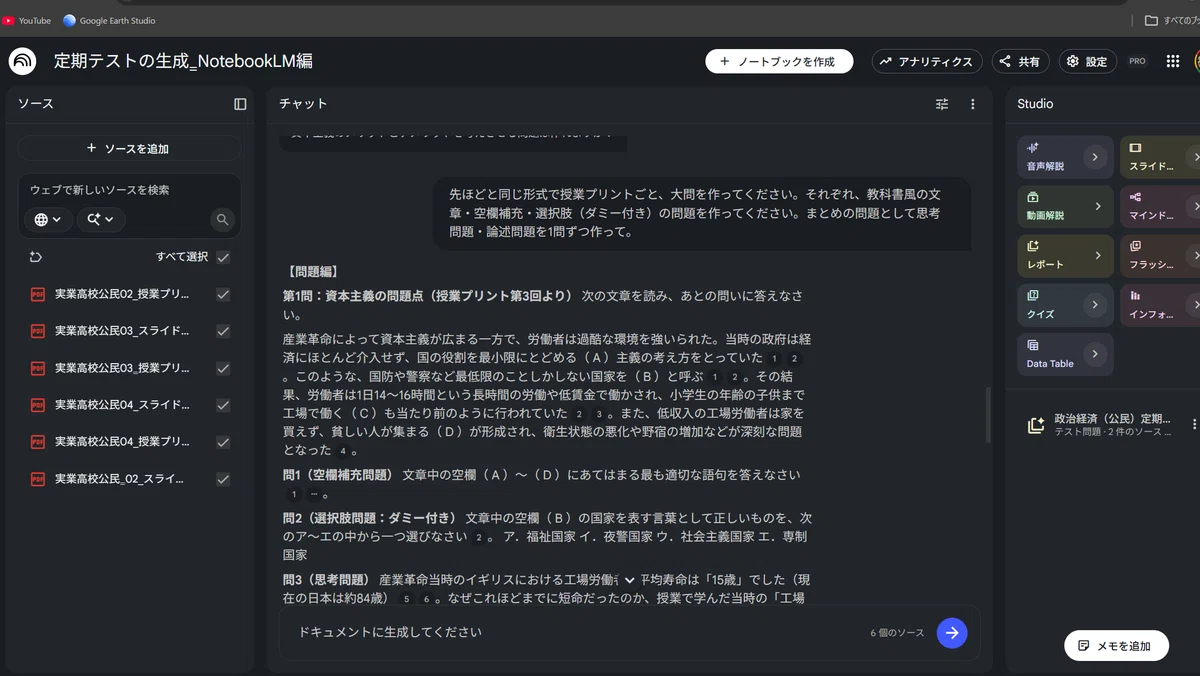The image size is (1200, 676).
Task: Click PDF icon of 実業高校公民03_スライド…
Action: point(38,331)
